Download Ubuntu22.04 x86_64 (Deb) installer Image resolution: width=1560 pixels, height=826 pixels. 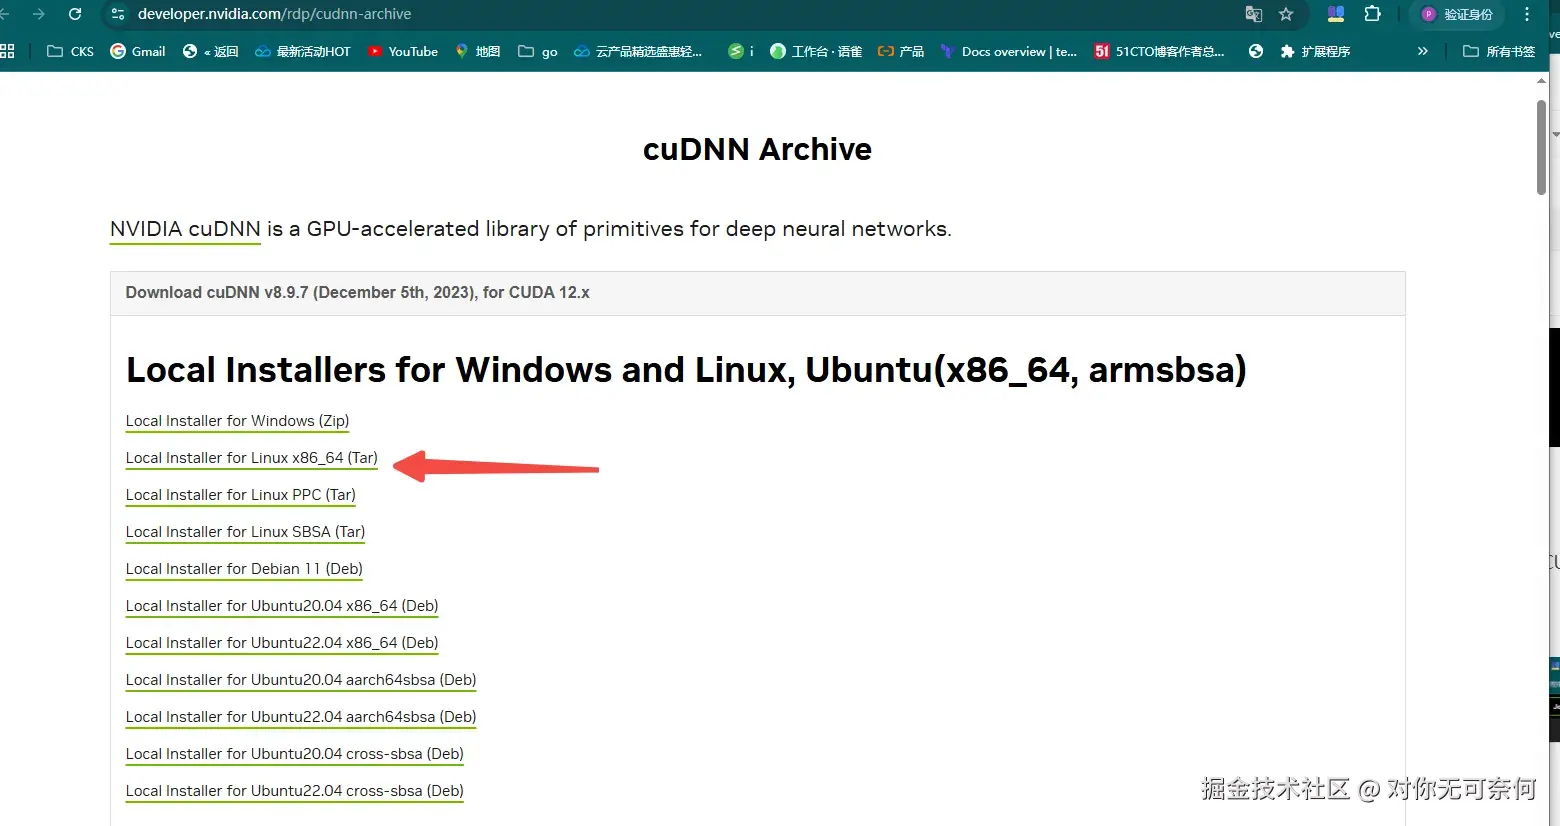(x=282, y=643)
